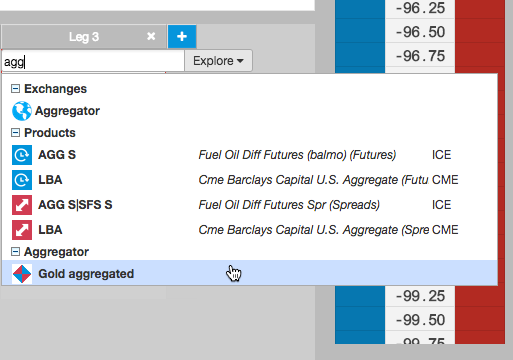Viewport: 513px width, 360px height.
Task: Close the Leg 3 tab
Action: click(x=151, y=36)
